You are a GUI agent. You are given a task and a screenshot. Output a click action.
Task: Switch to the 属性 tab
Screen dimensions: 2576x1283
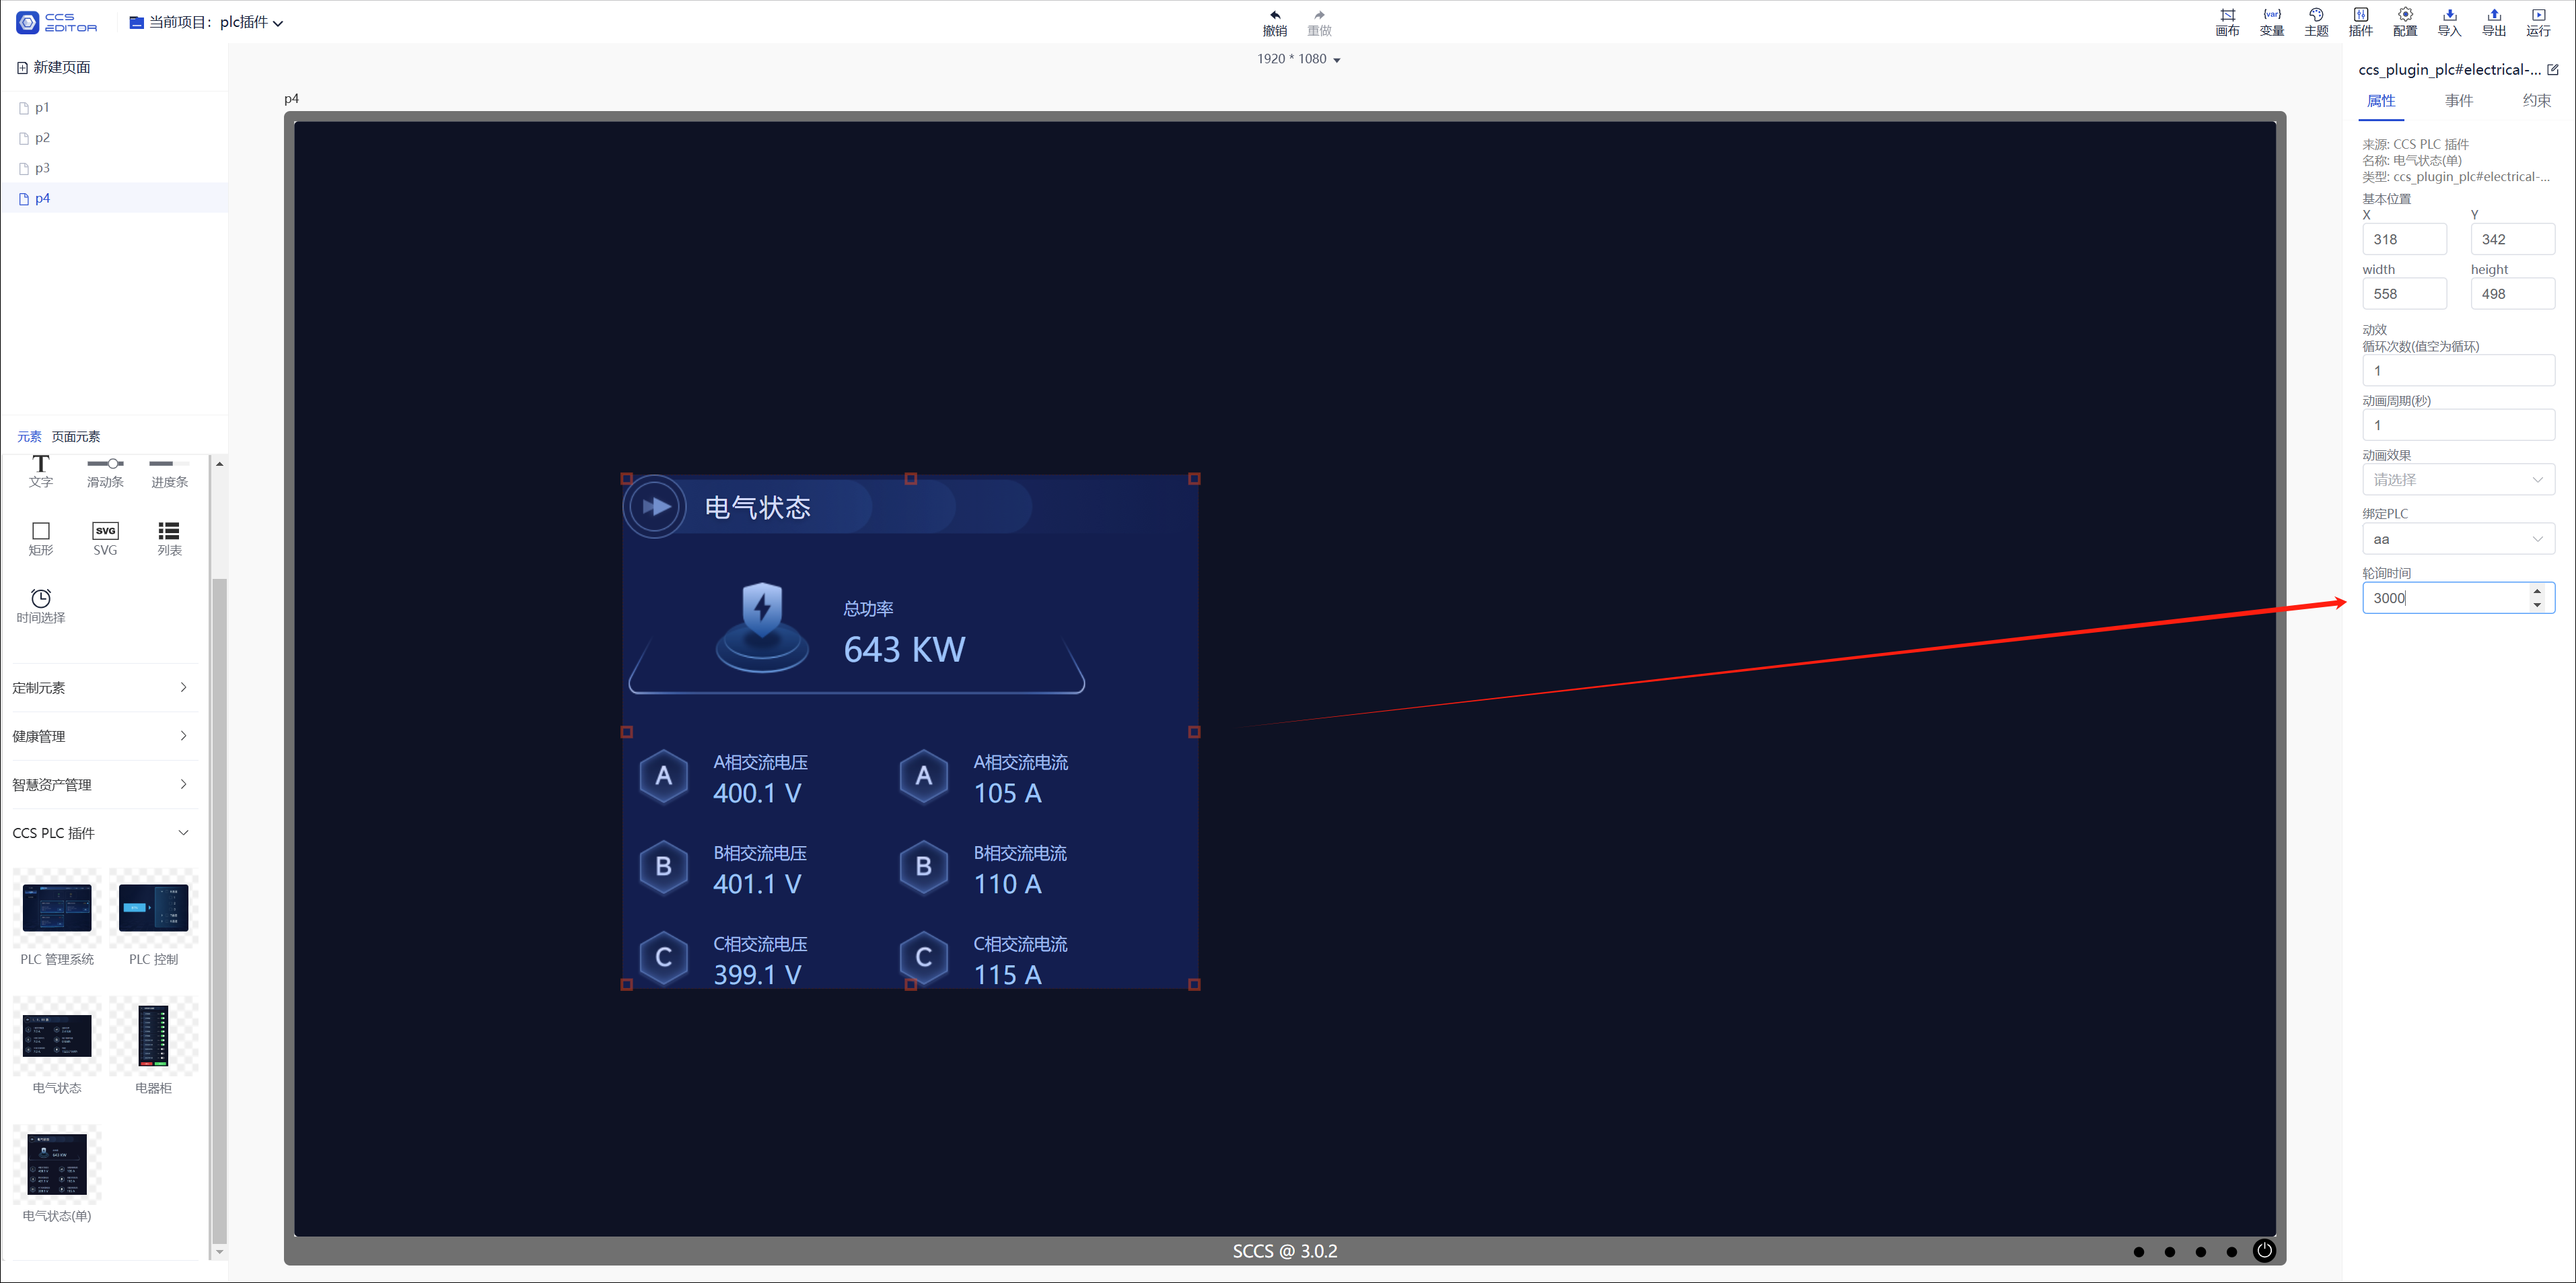(2381, 101)
